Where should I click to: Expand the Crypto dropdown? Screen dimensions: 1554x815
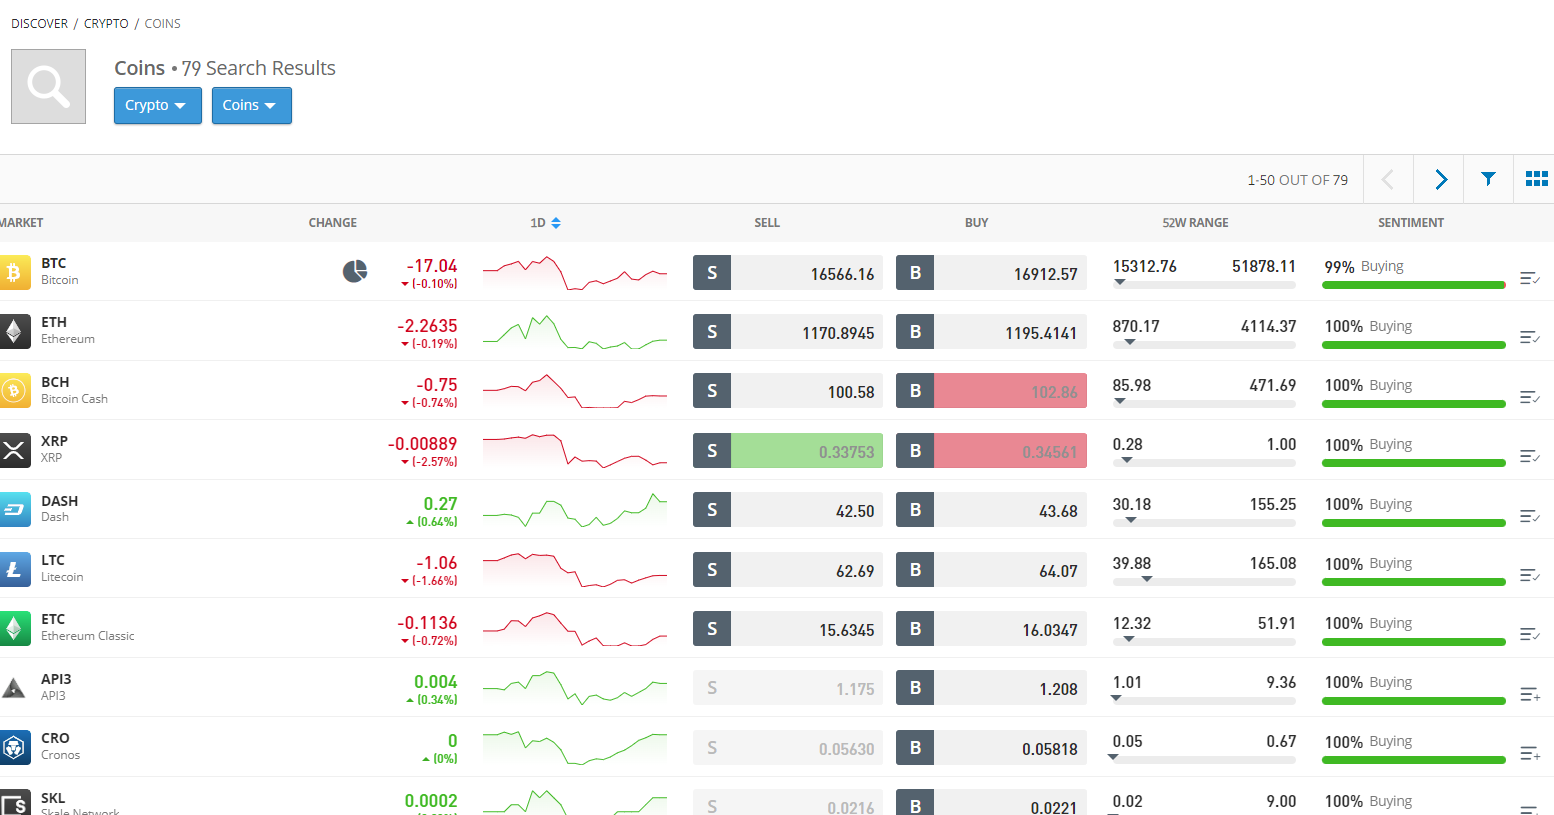[x=157, y=105]
